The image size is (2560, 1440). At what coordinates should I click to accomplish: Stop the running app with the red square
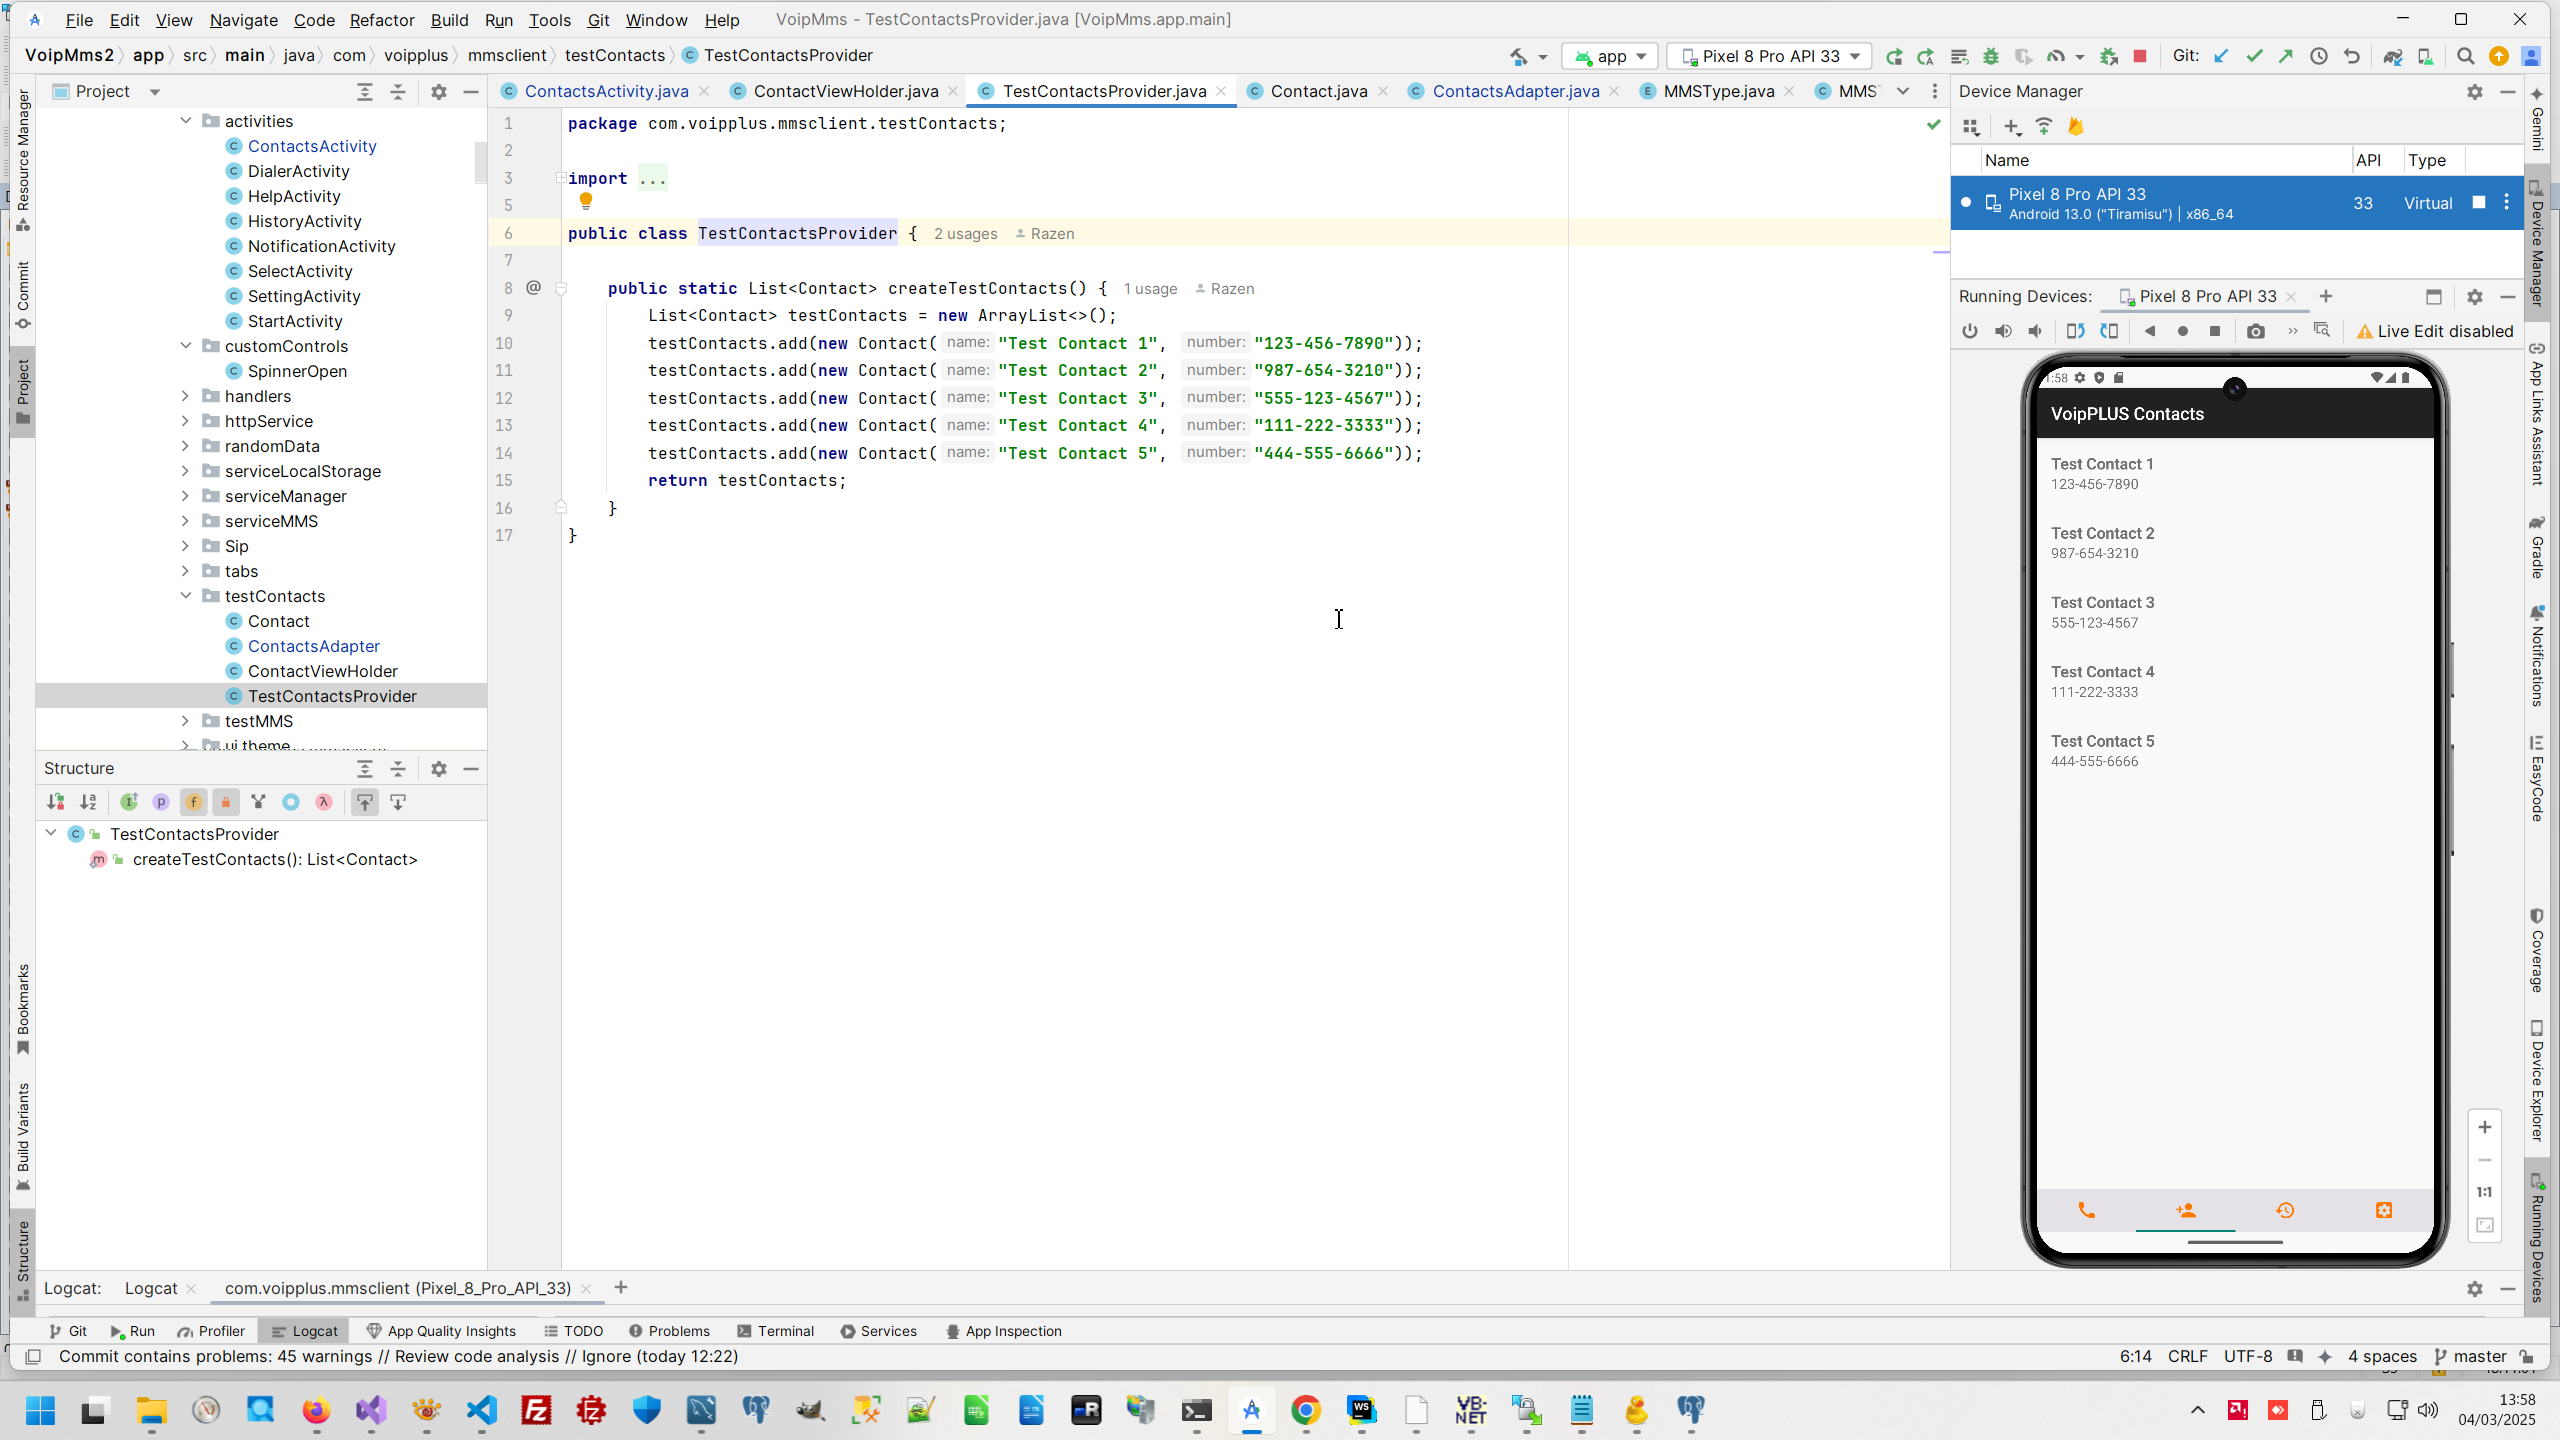(2140, 57)
